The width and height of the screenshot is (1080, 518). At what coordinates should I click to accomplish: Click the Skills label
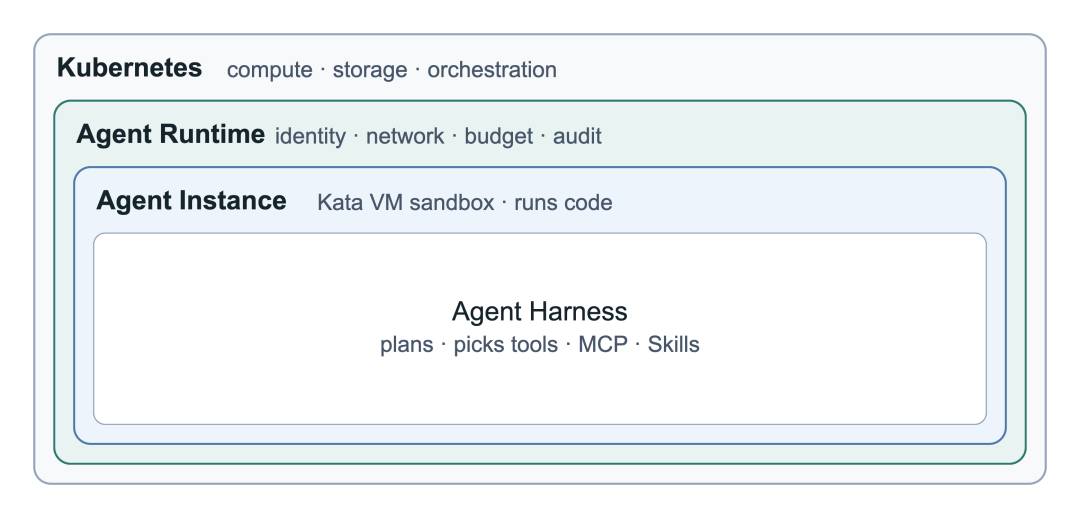[674, 344]
